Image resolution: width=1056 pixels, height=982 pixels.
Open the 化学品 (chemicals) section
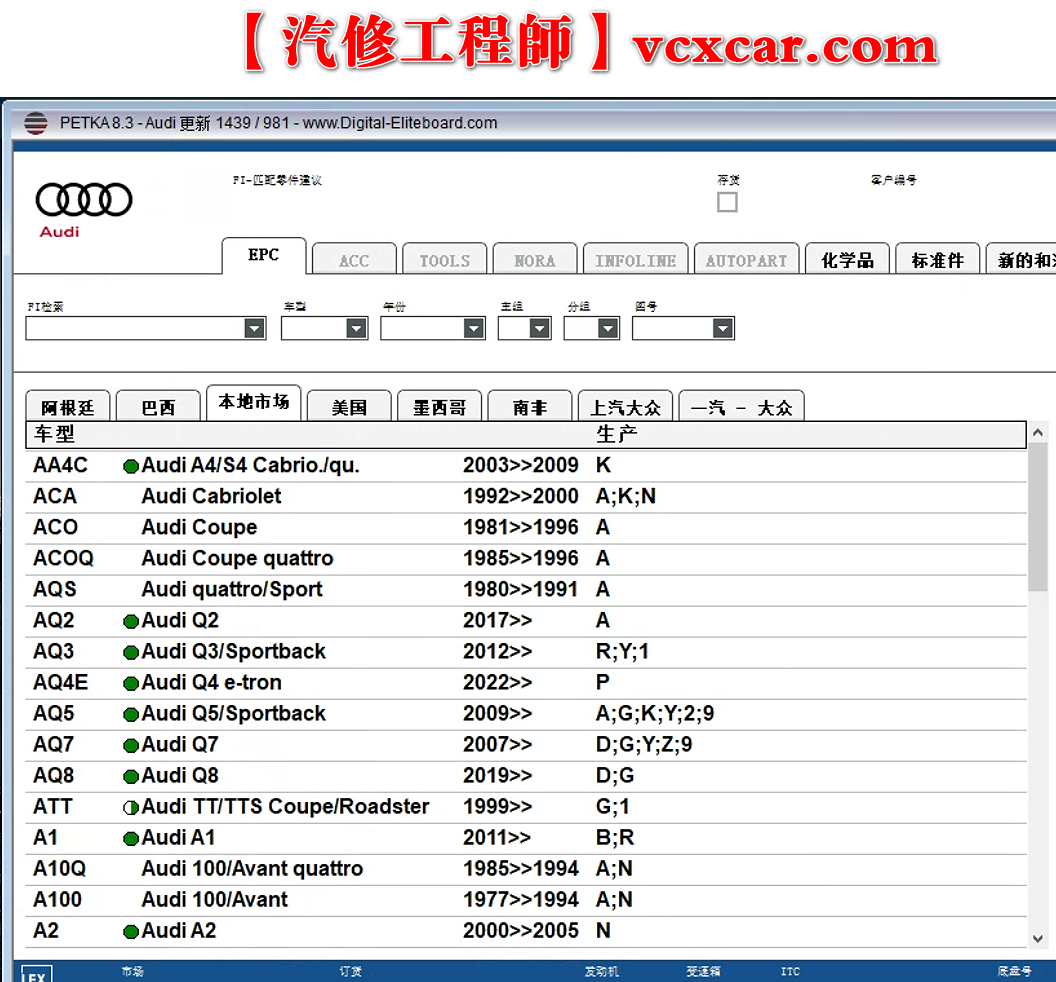point(847,258)
